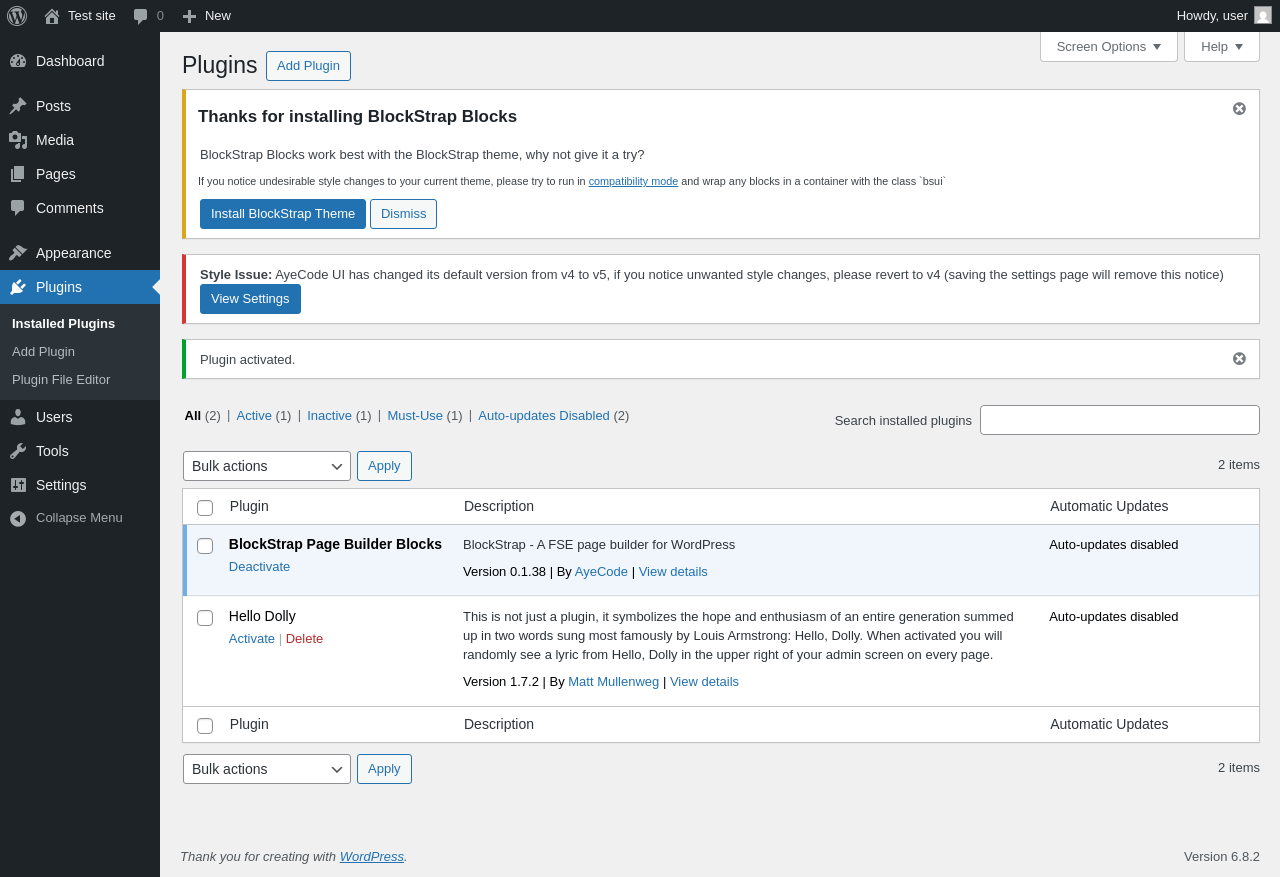
Task: Open Appearance using the paintbrush icon
Action: pos(18,253)
